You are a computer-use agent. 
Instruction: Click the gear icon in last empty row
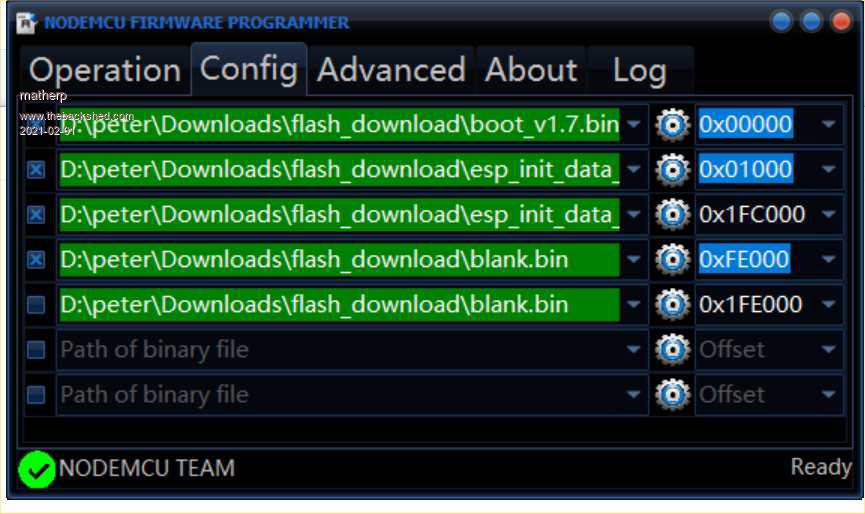pyautogui.click(x=673, y=395)
